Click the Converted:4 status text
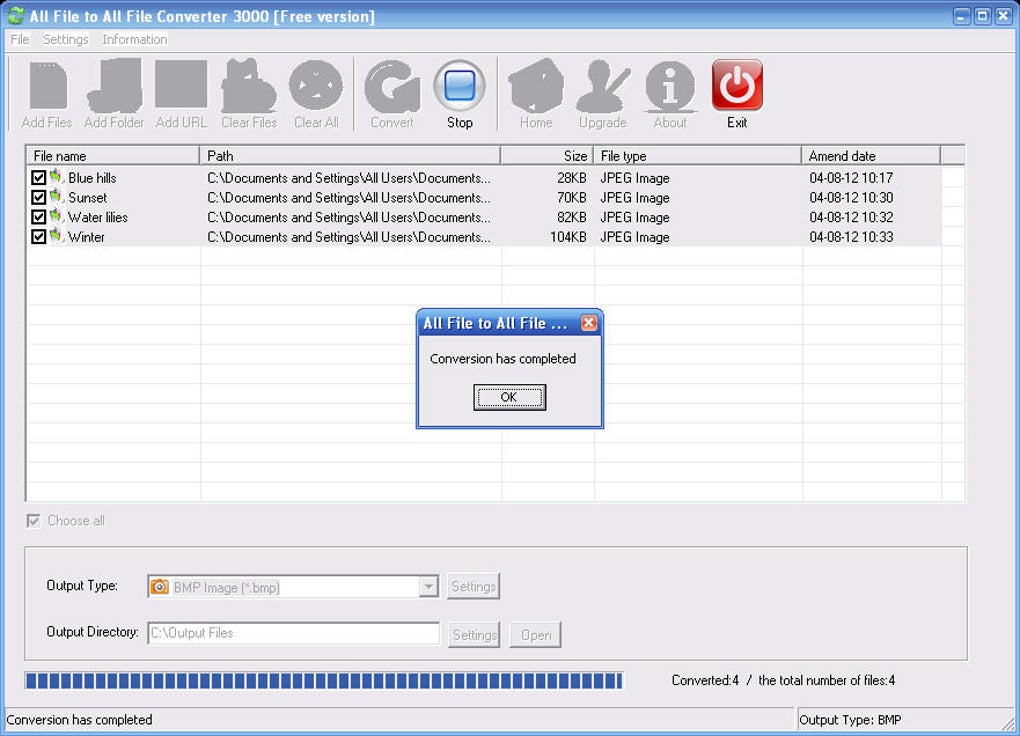The image size is (1020, 736). click(x=705, y=680)
